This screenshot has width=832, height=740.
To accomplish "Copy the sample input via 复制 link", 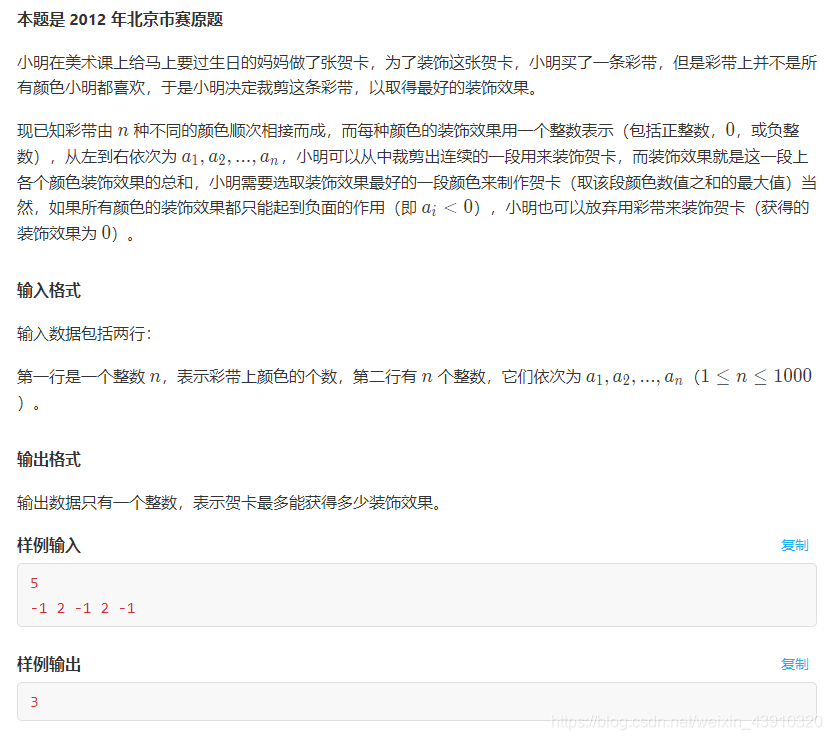I will pyautogui.click(x=794, y=545).
